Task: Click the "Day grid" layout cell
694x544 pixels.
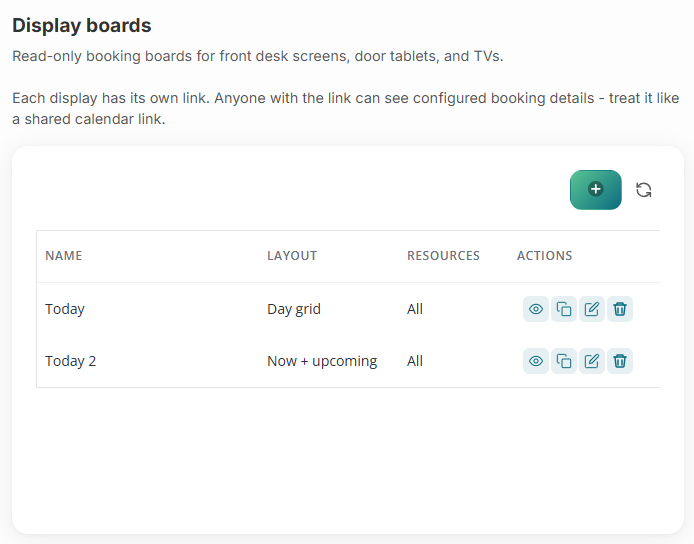Action: coord(294,309)
